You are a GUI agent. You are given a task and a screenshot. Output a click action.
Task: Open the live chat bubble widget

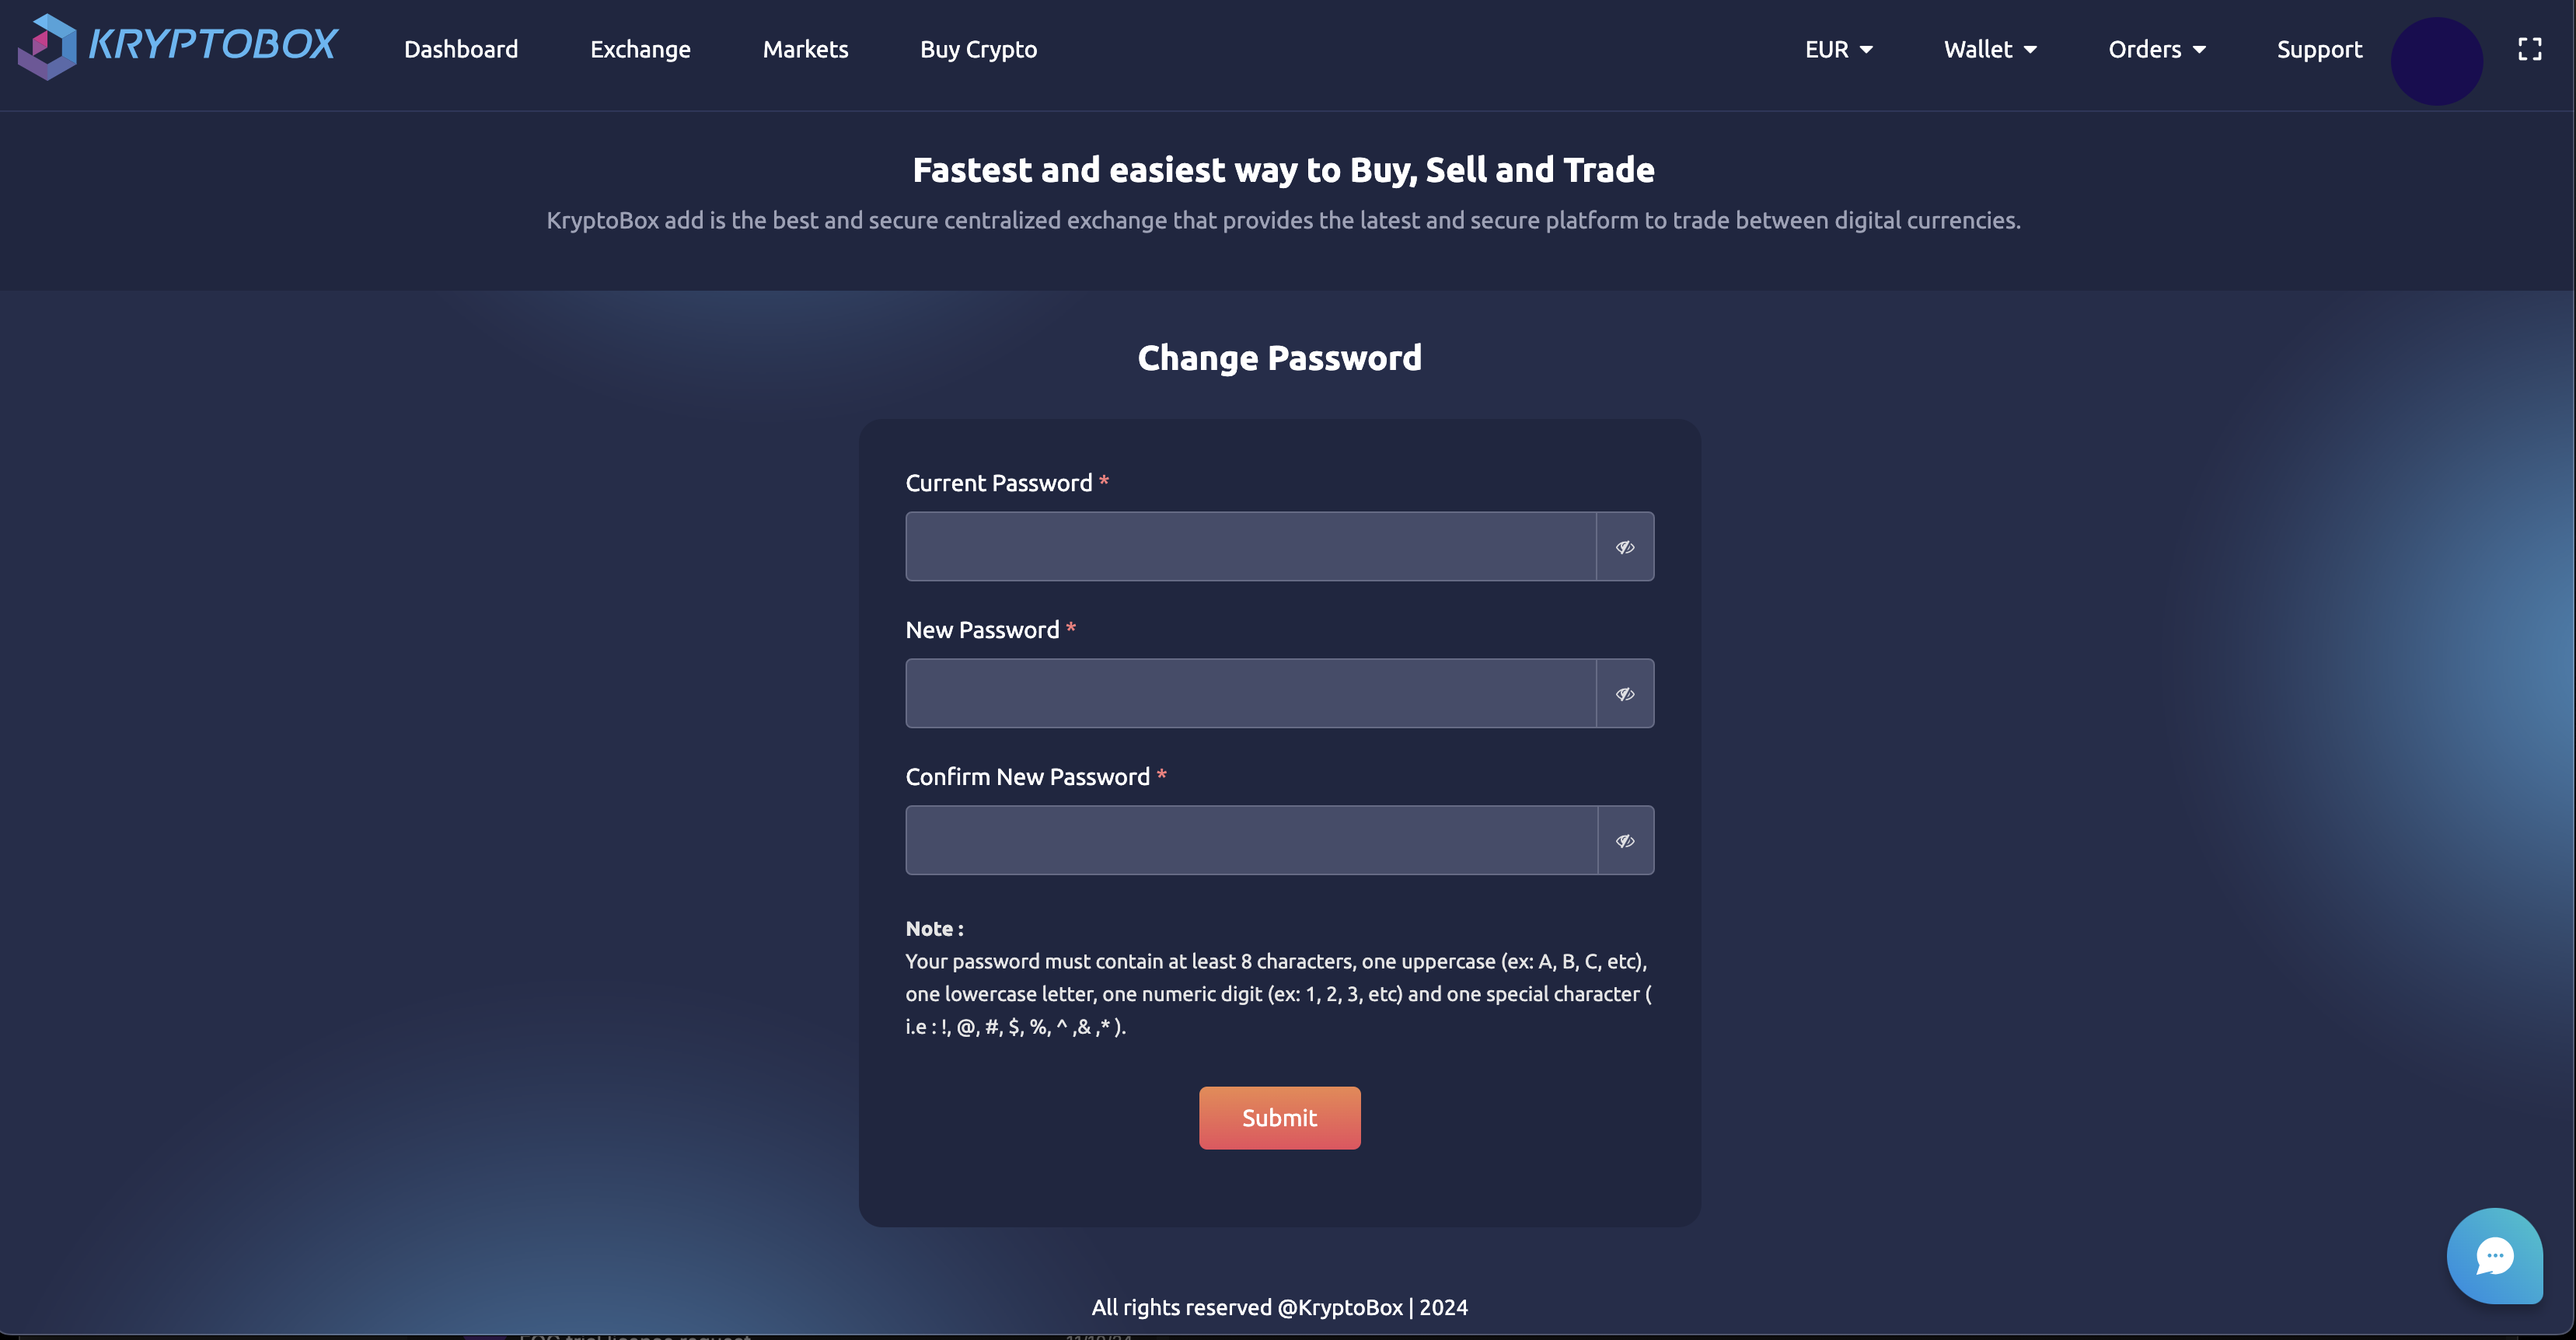point(2494,1256)
